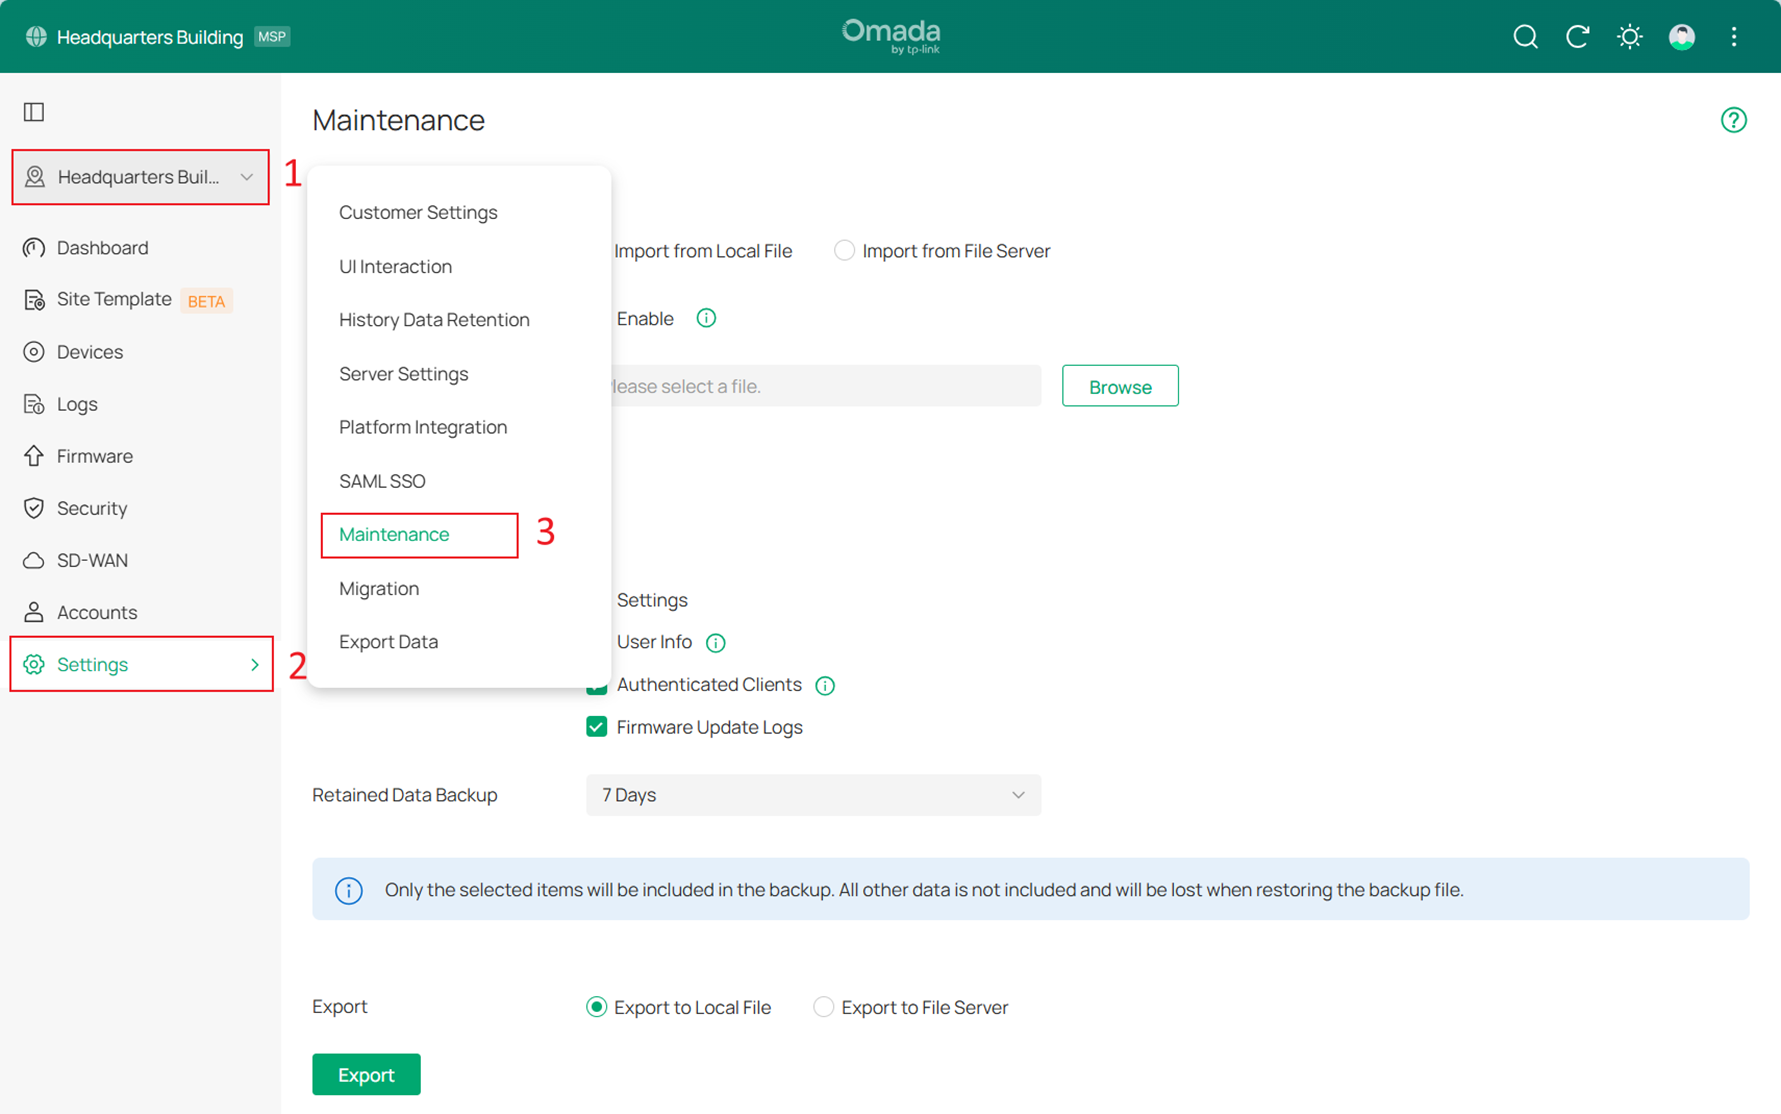Open the Security section
Viewport: 1781px width, 1114px height.
pyautogui.click(x=92, y=507)
